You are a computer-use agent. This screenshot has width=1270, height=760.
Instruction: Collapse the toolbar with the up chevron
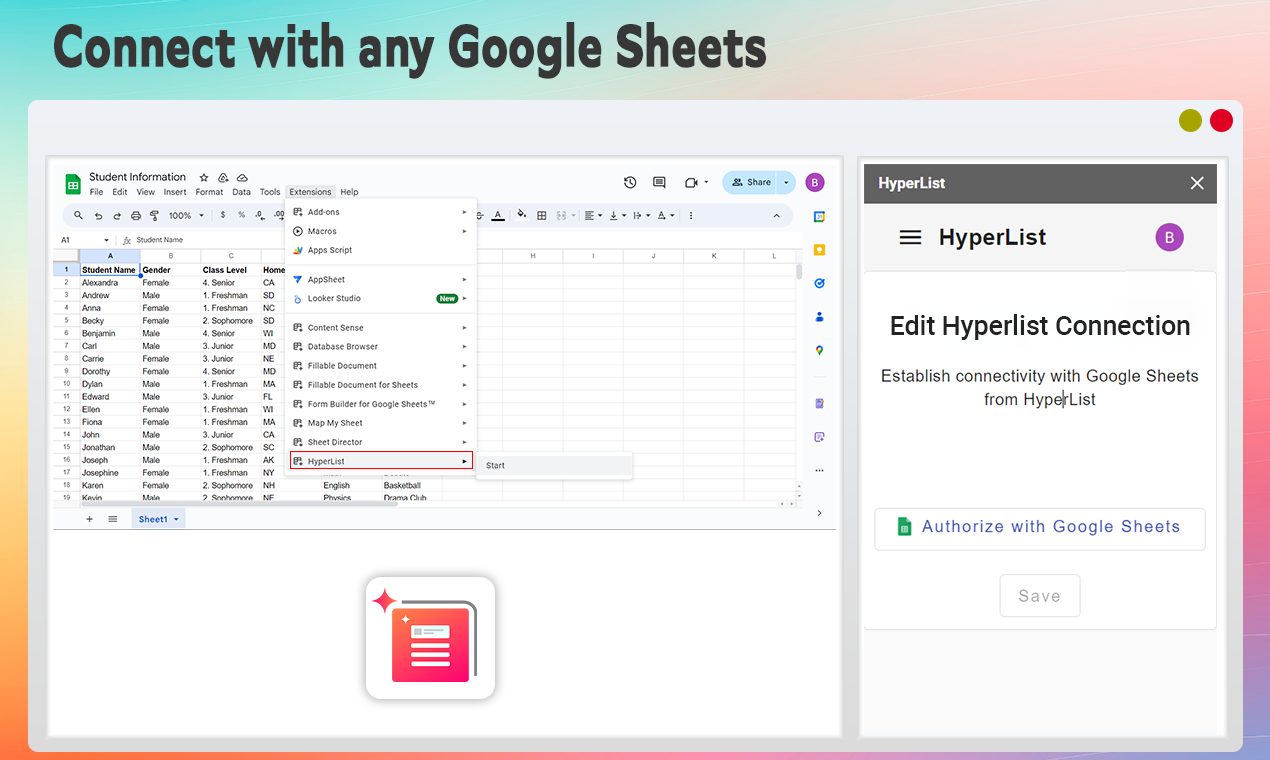(x=777, y=215)
